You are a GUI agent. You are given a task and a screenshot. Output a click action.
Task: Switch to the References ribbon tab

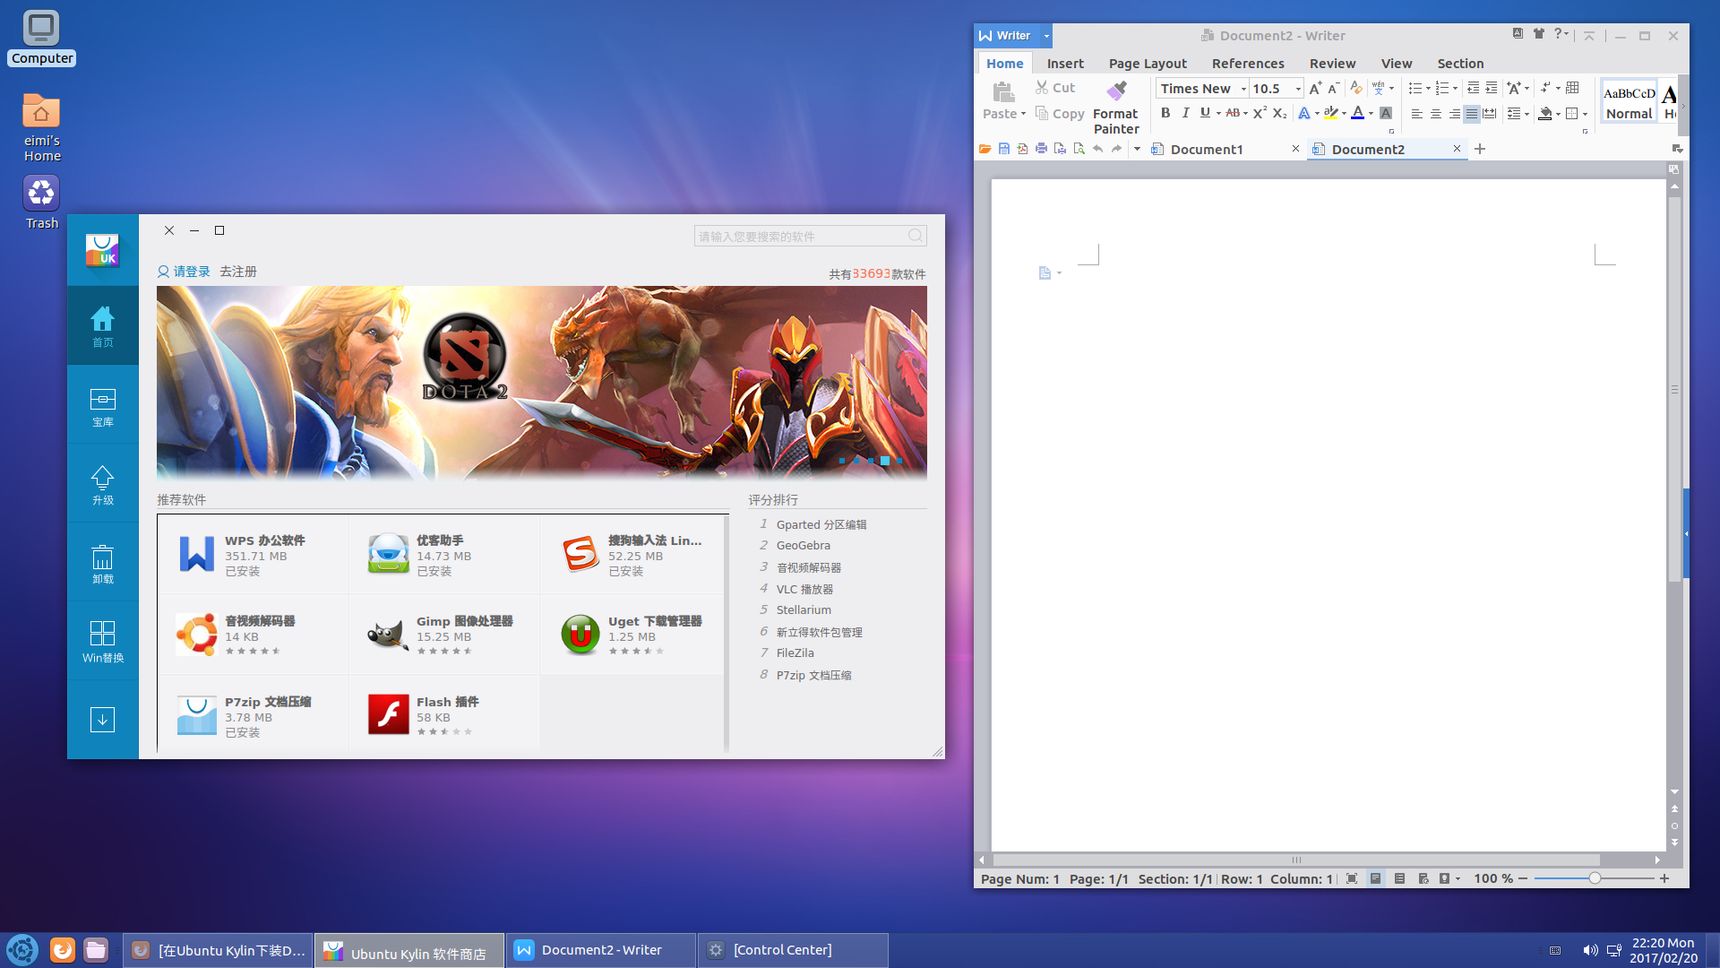pyautogui.click(x=1248, y=63)
